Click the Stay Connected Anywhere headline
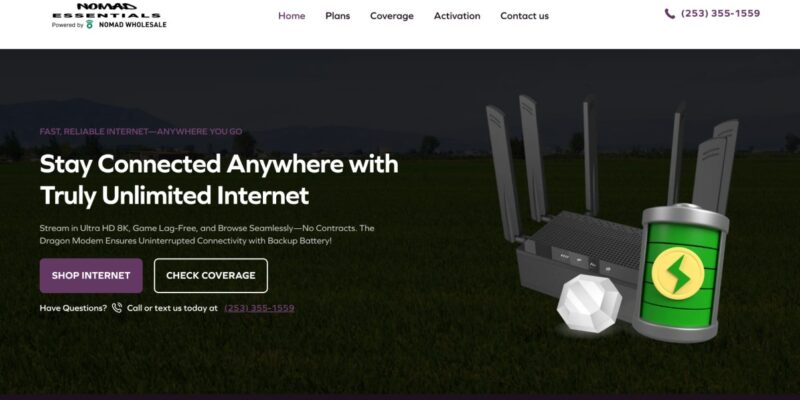Image resolution: width=800 pixels, height=400 pixels. click(x=219, y=180)
